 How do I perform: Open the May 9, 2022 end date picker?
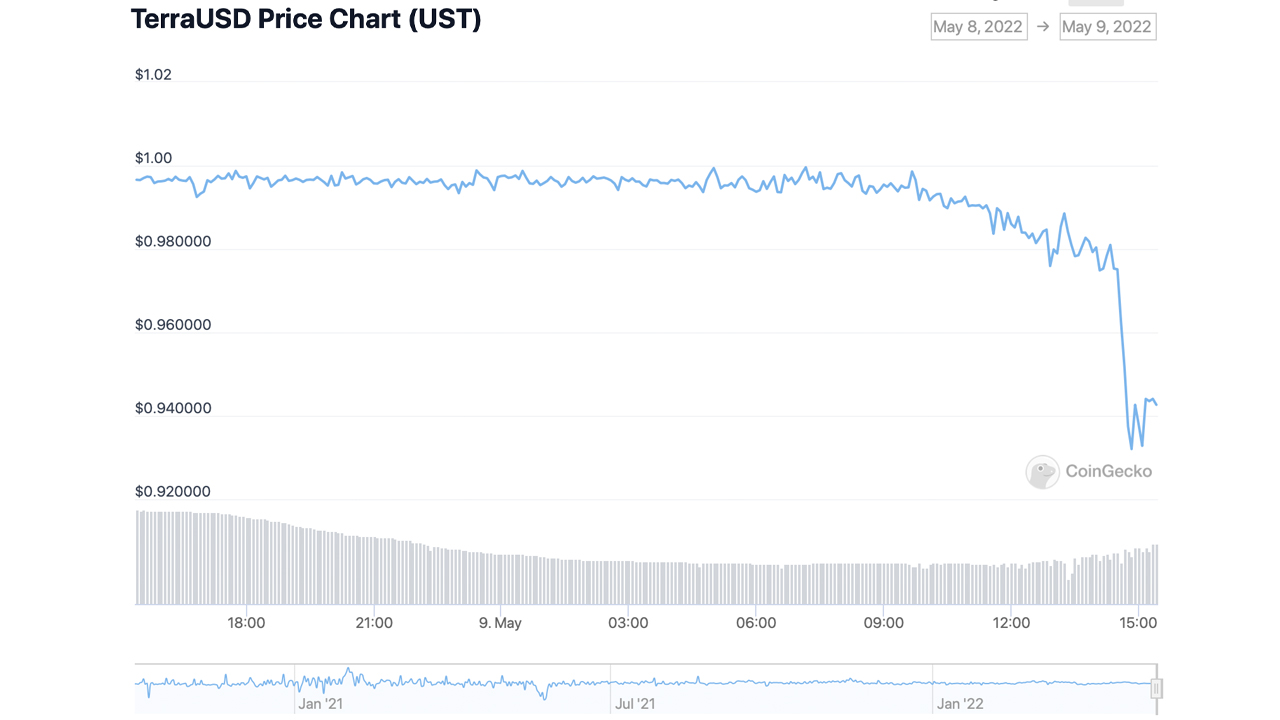click(x=1107, y=27)
